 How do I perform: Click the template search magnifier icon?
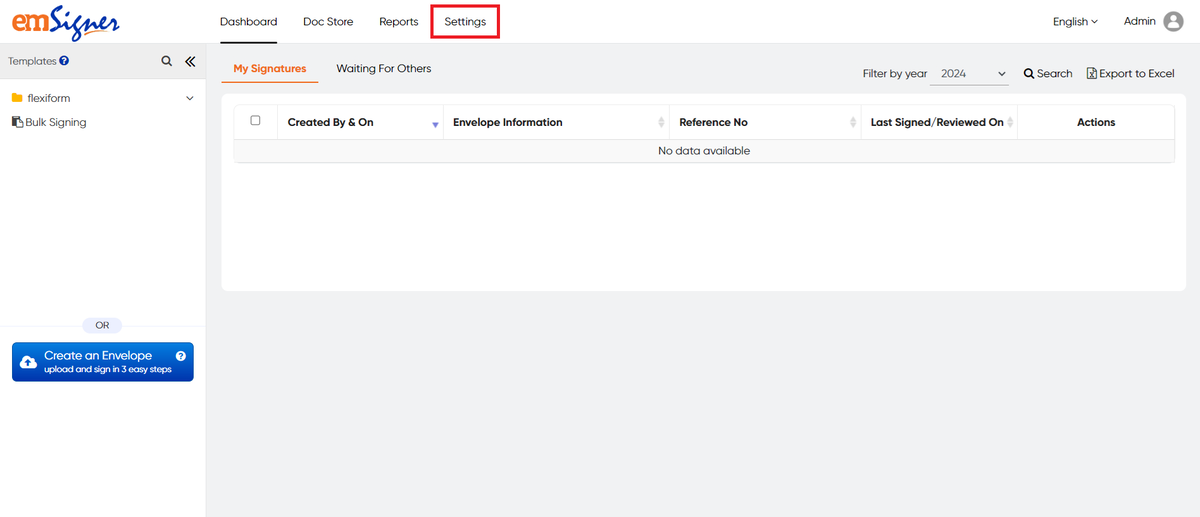(x=167, y=61)
